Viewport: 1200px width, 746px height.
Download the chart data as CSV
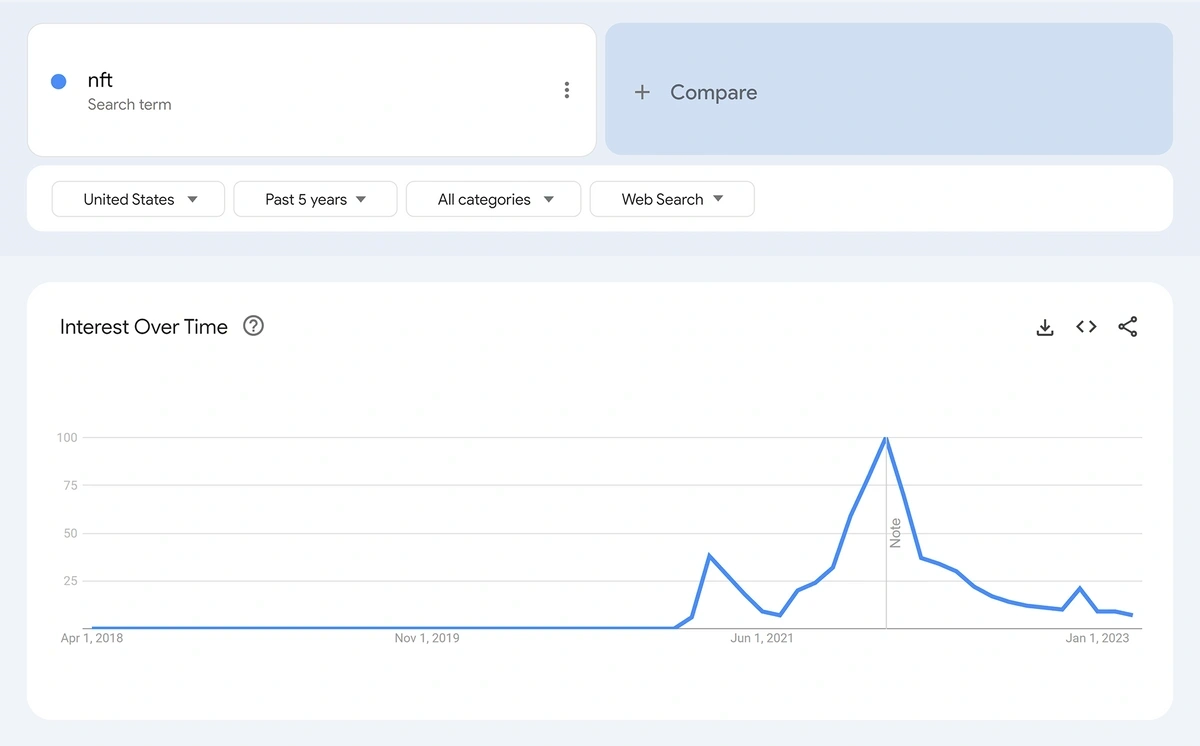coord(1045,327)
